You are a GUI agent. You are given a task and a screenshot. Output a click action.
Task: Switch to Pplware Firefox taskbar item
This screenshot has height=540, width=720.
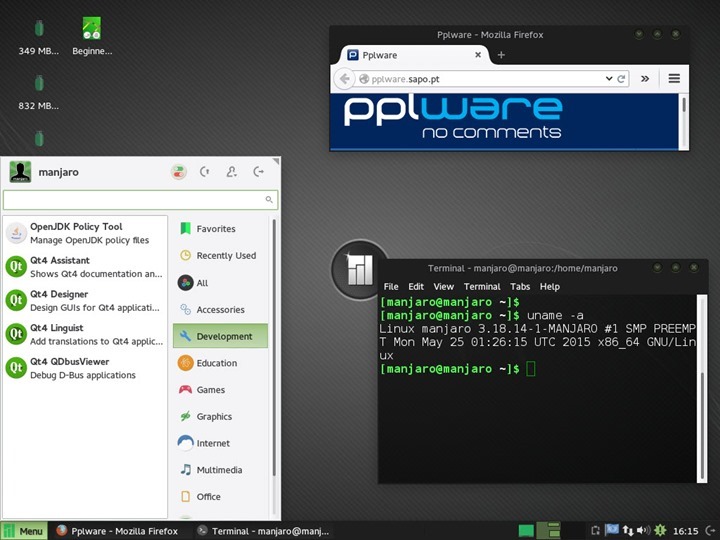(118, 531)
